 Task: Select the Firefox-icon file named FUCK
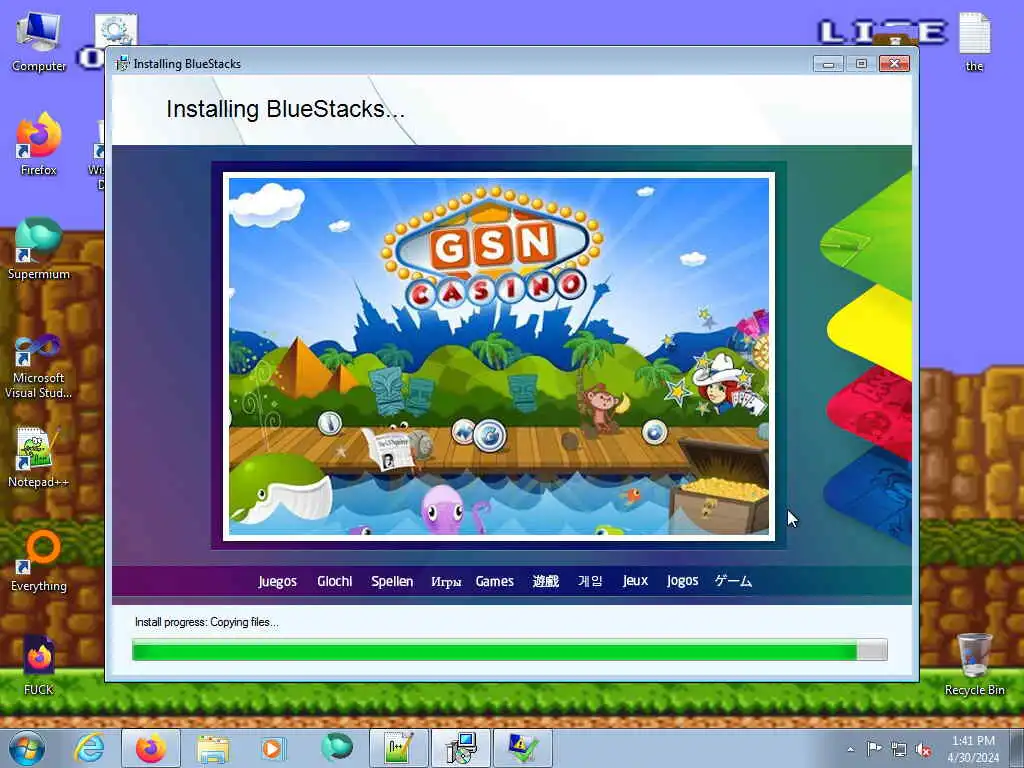pyautogui.click(x=39, y=665)
